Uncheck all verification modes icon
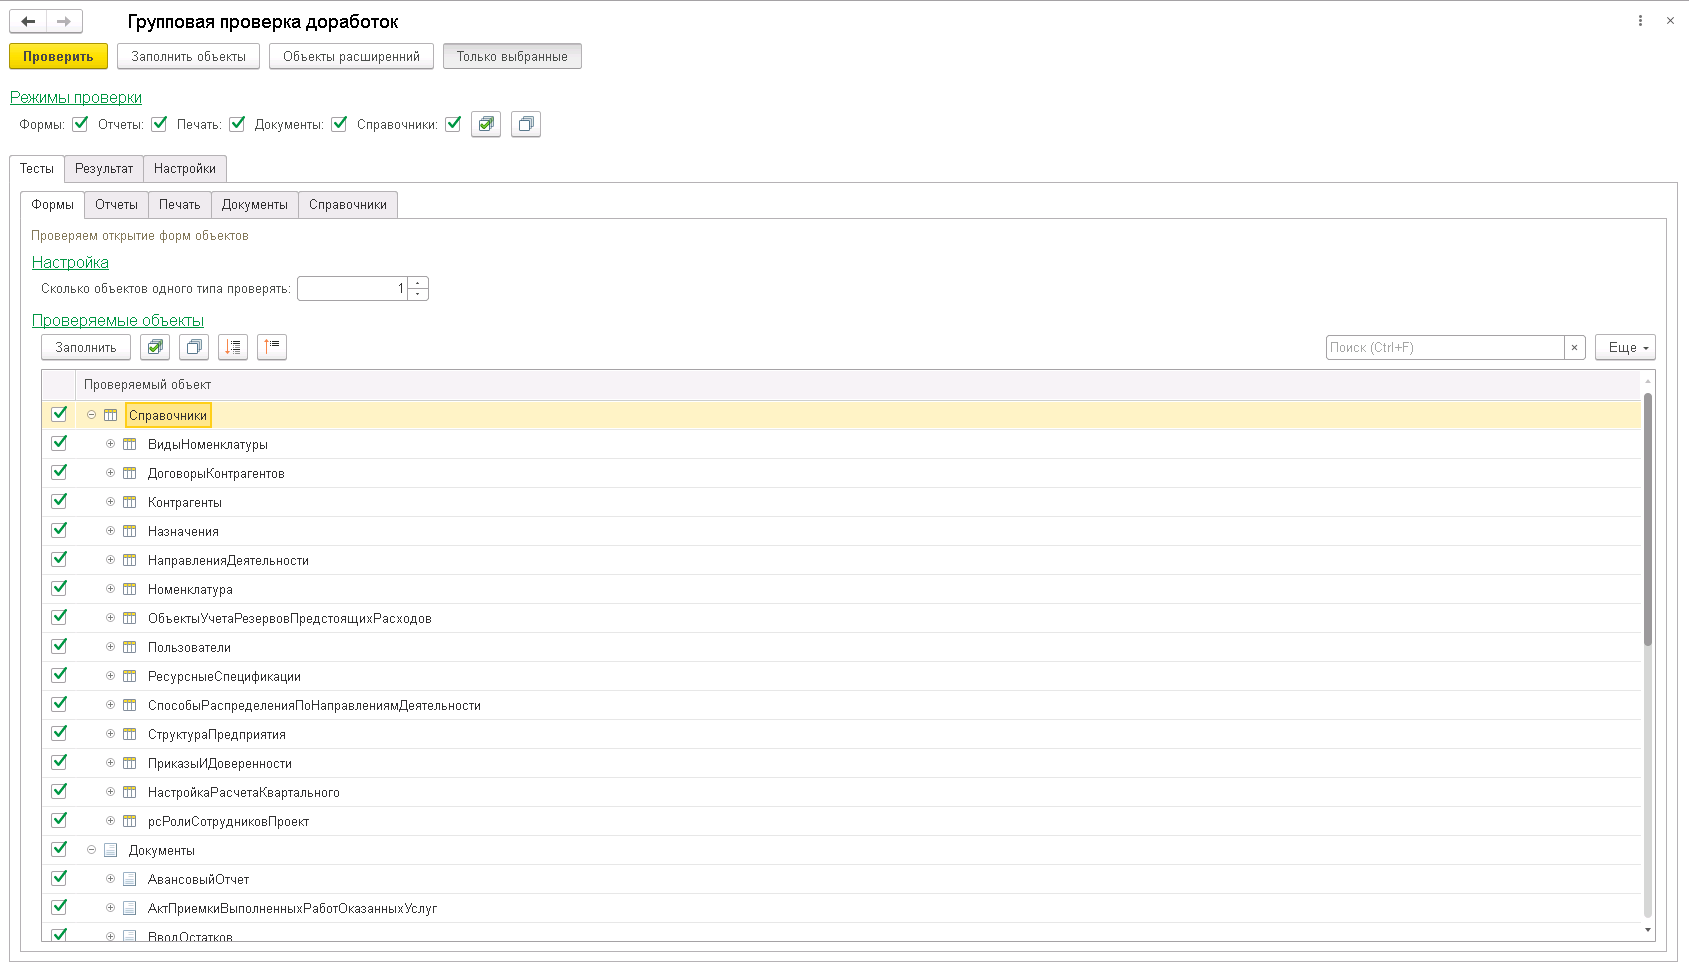 [526, 124]
